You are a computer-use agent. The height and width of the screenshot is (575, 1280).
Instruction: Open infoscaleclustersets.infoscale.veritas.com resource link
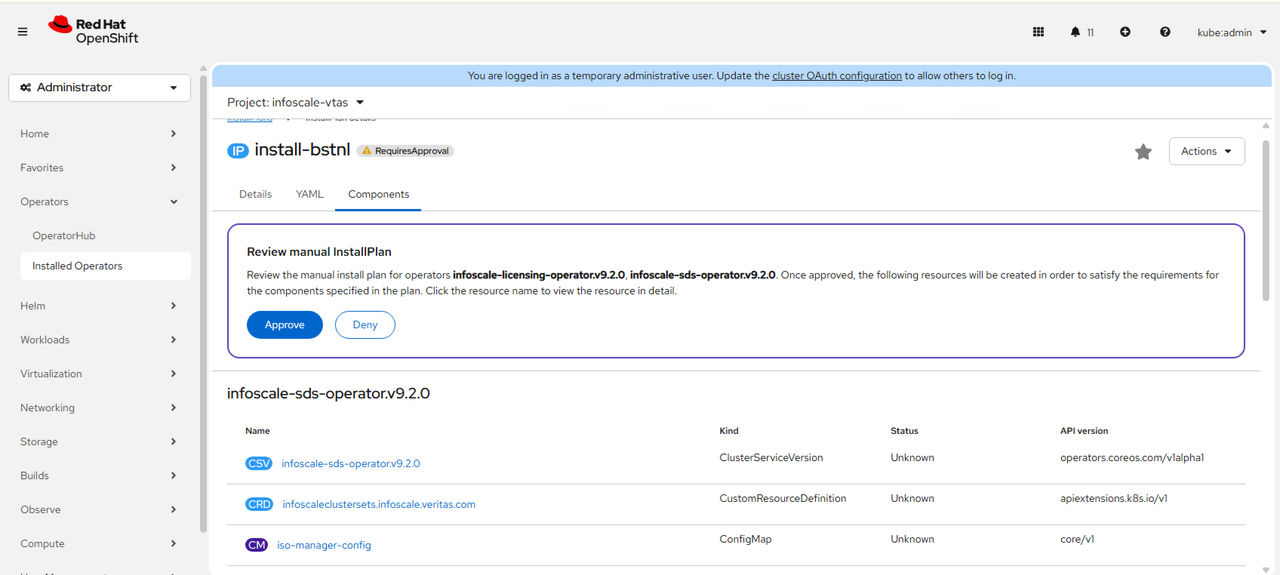click(379, 505)
